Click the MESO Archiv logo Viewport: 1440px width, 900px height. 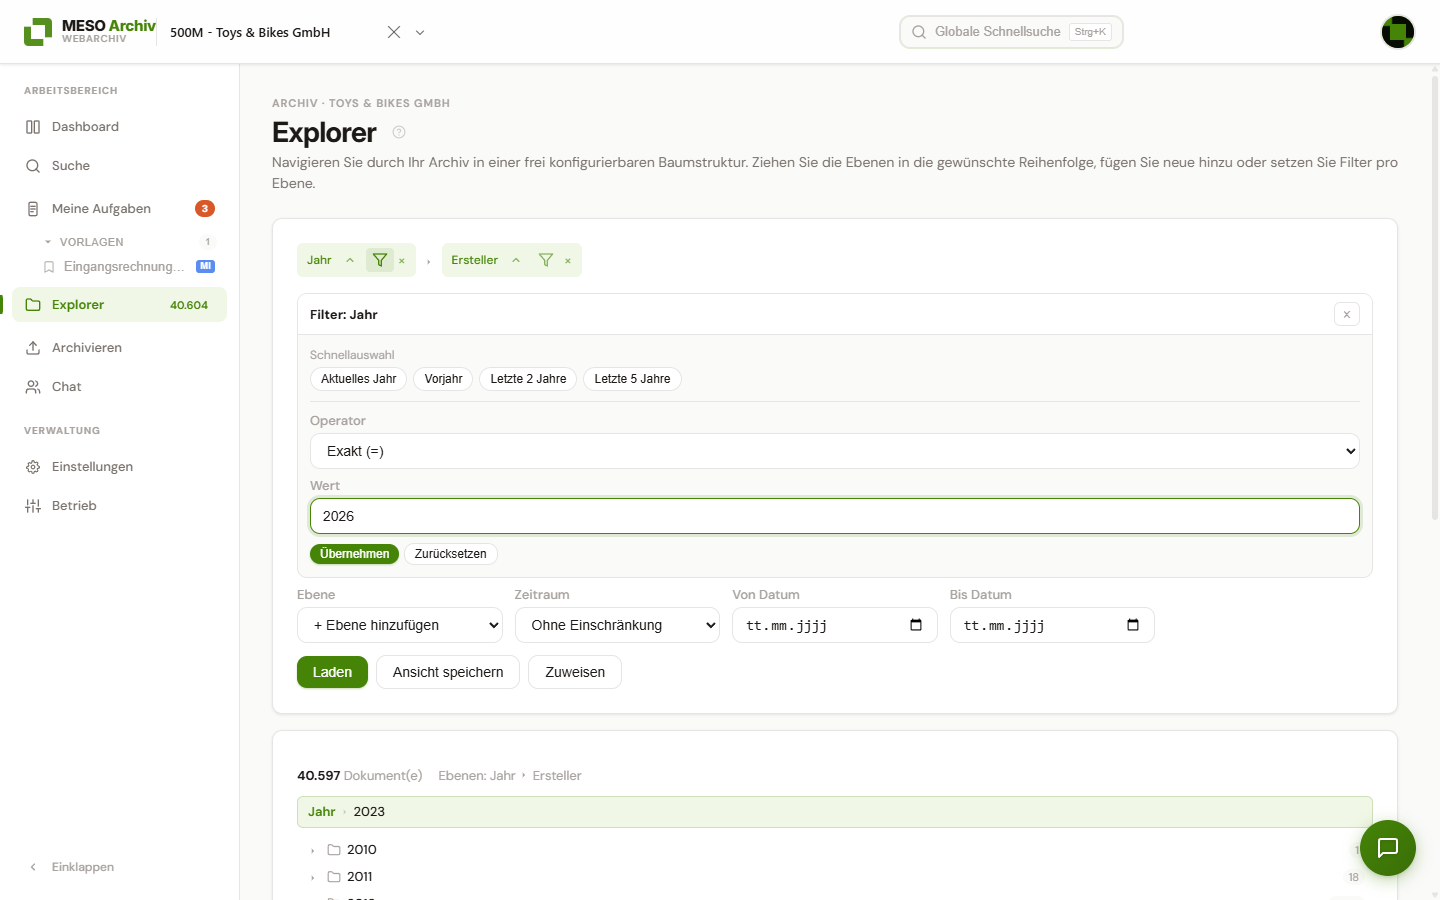click(90, 31)
